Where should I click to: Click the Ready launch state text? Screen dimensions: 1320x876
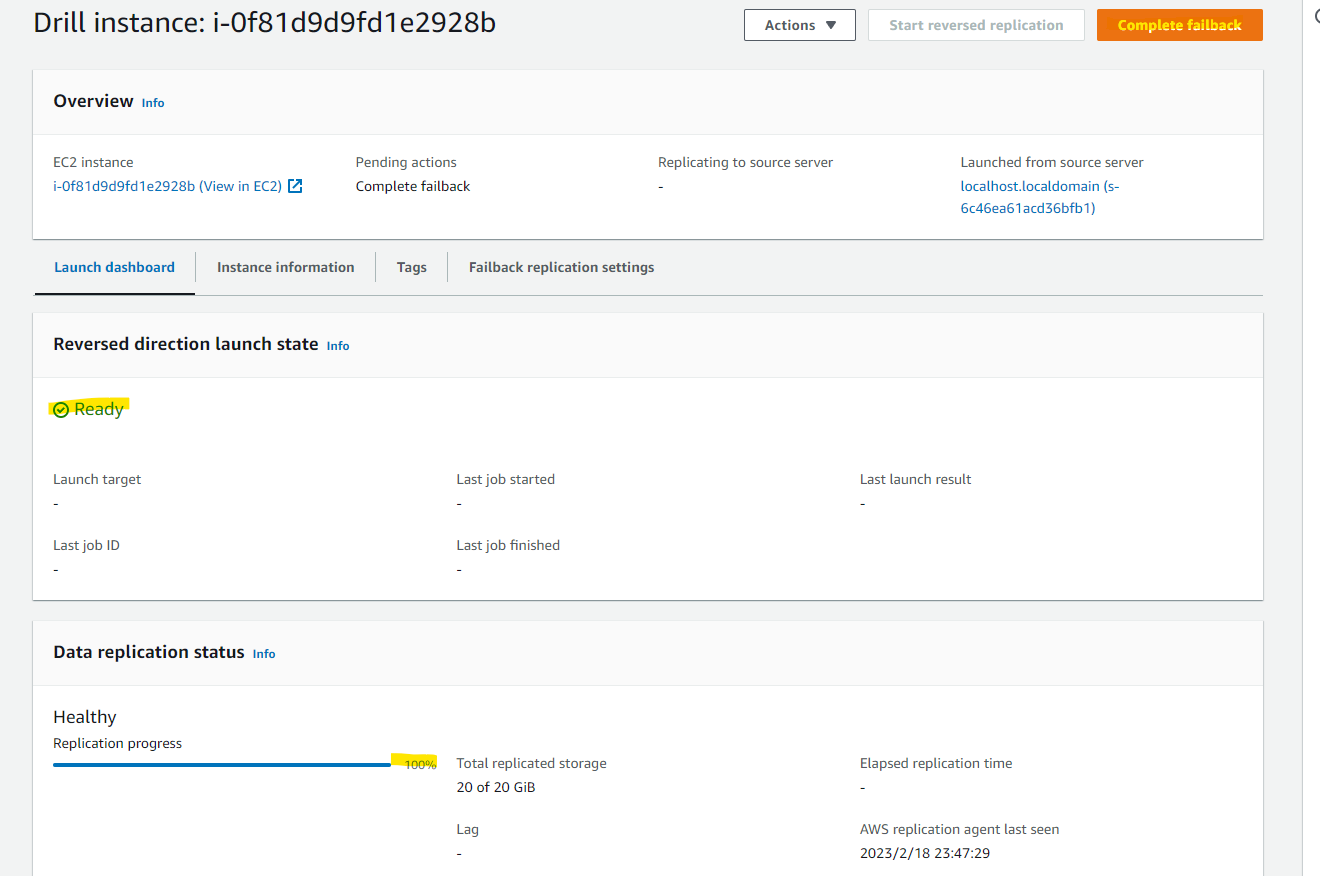coord(99,409)
